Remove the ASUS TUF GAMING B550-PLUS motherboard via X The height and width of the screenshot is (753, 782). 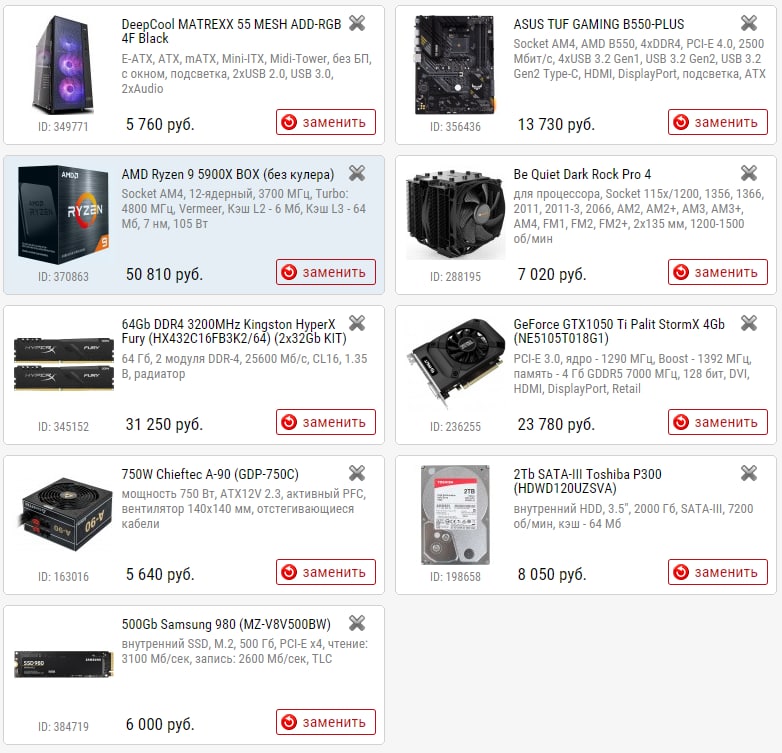coord(749,23)
